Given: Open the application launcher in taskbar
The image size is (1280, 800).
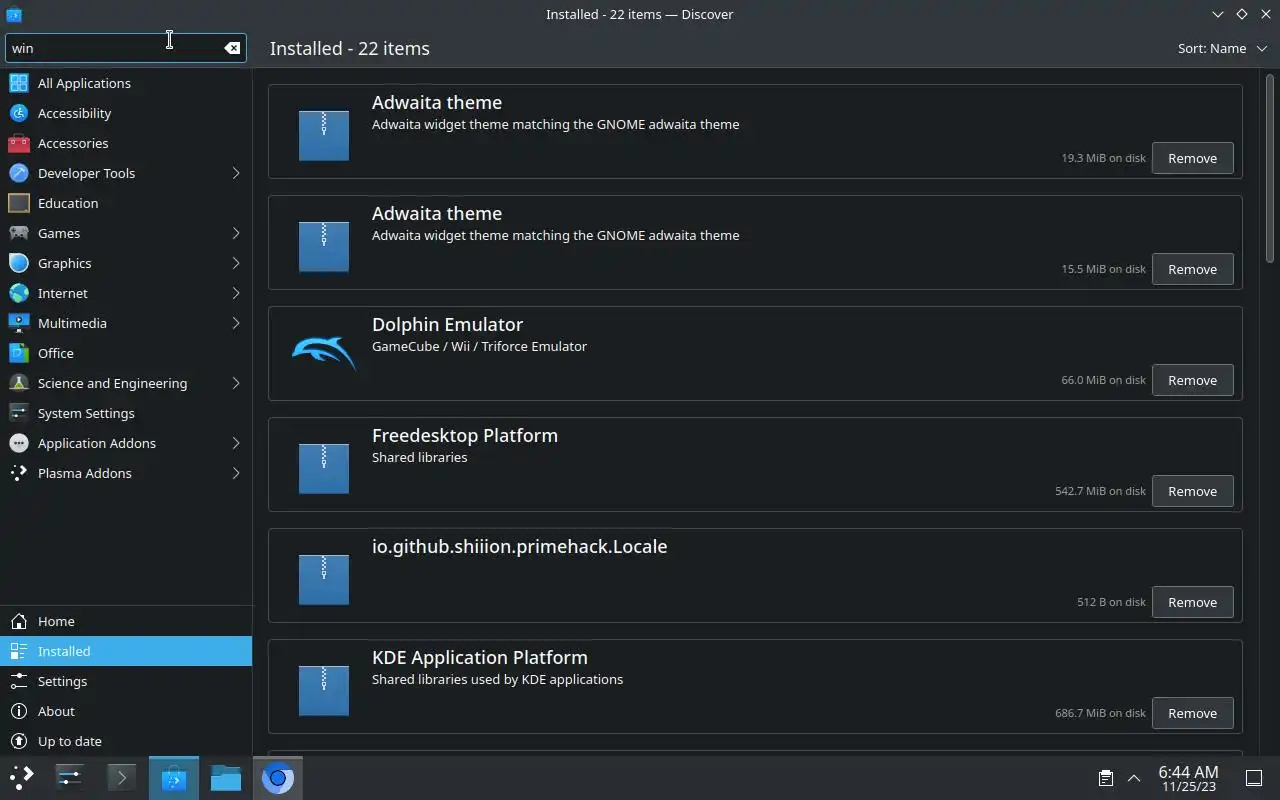Looking at the screenshot, I should (x=21, y=777).
